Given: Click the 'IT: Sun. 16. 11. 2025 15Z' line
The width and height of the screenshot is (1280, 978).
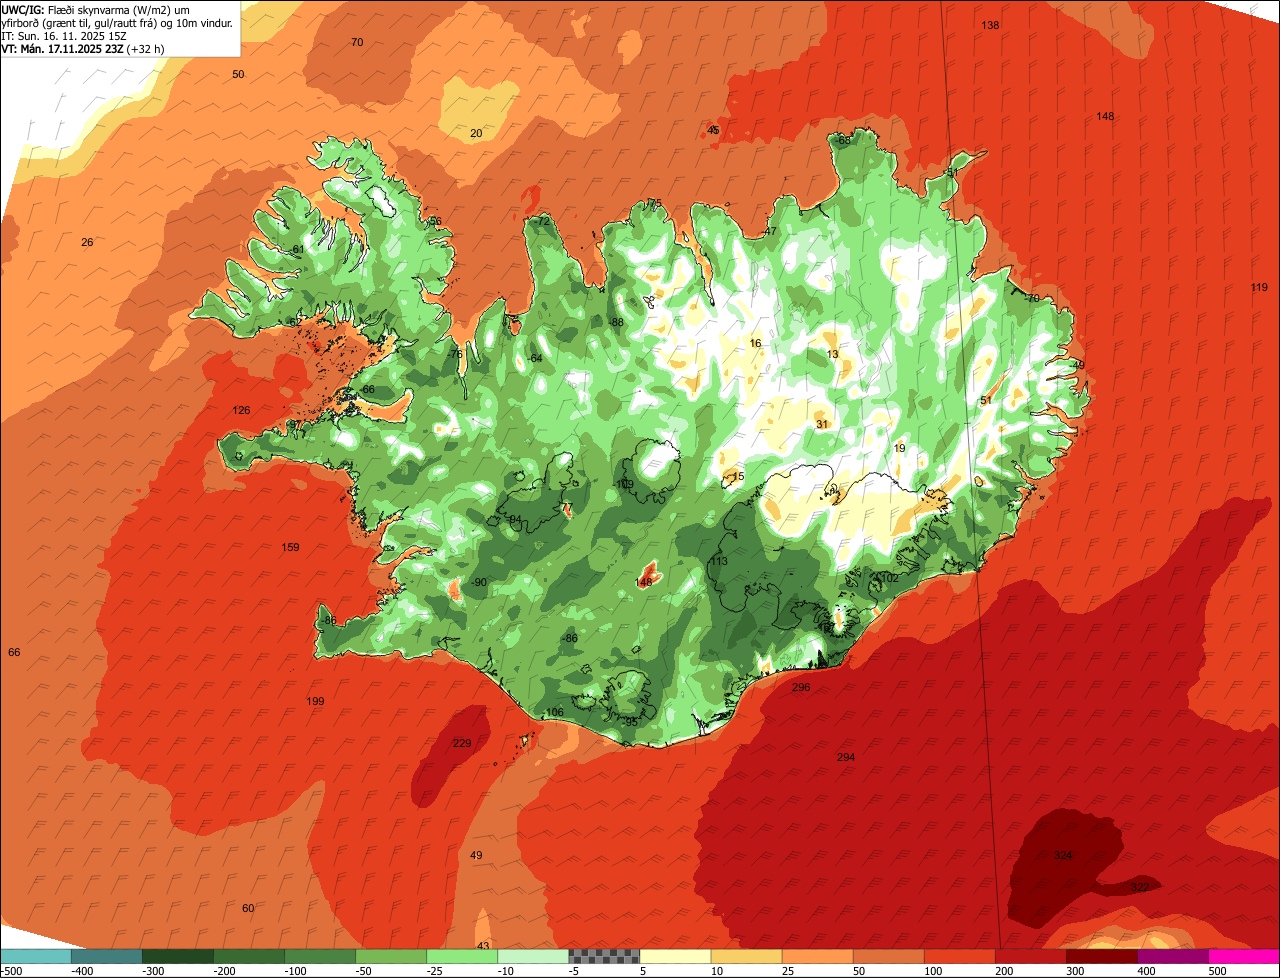Looking at the screenshot, I should coord(64,36).
